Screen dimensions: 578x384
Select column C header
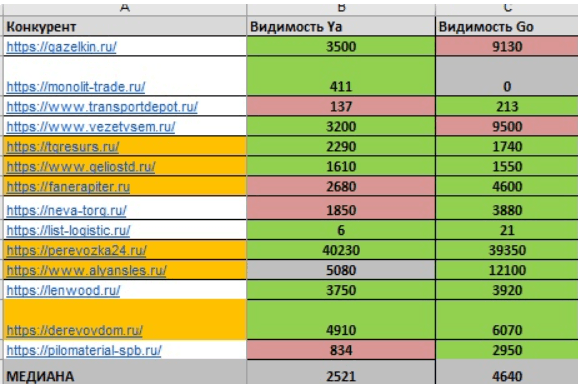coord(507,8)
